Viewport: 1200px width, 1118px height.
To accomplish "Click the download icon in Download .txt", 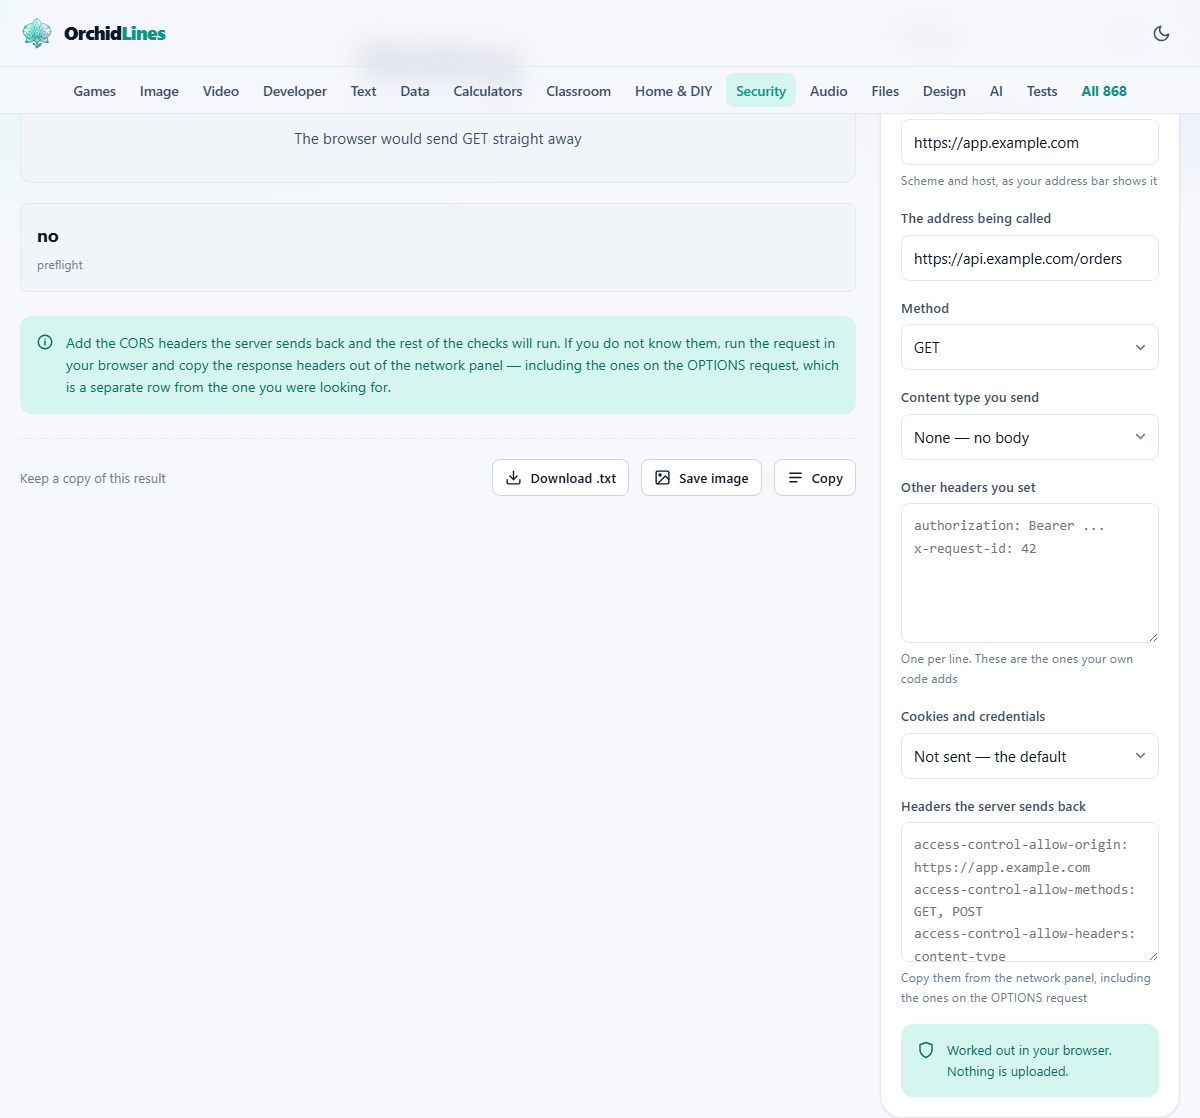I will point(513,478).
